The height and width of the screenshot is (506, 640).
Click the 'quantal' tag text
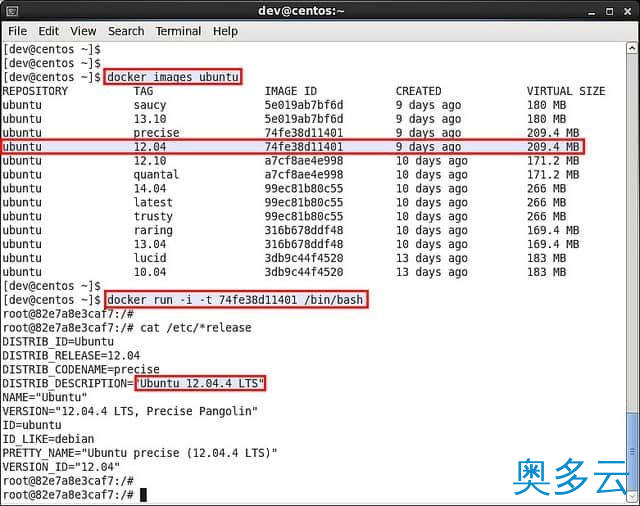coord(156,175)
